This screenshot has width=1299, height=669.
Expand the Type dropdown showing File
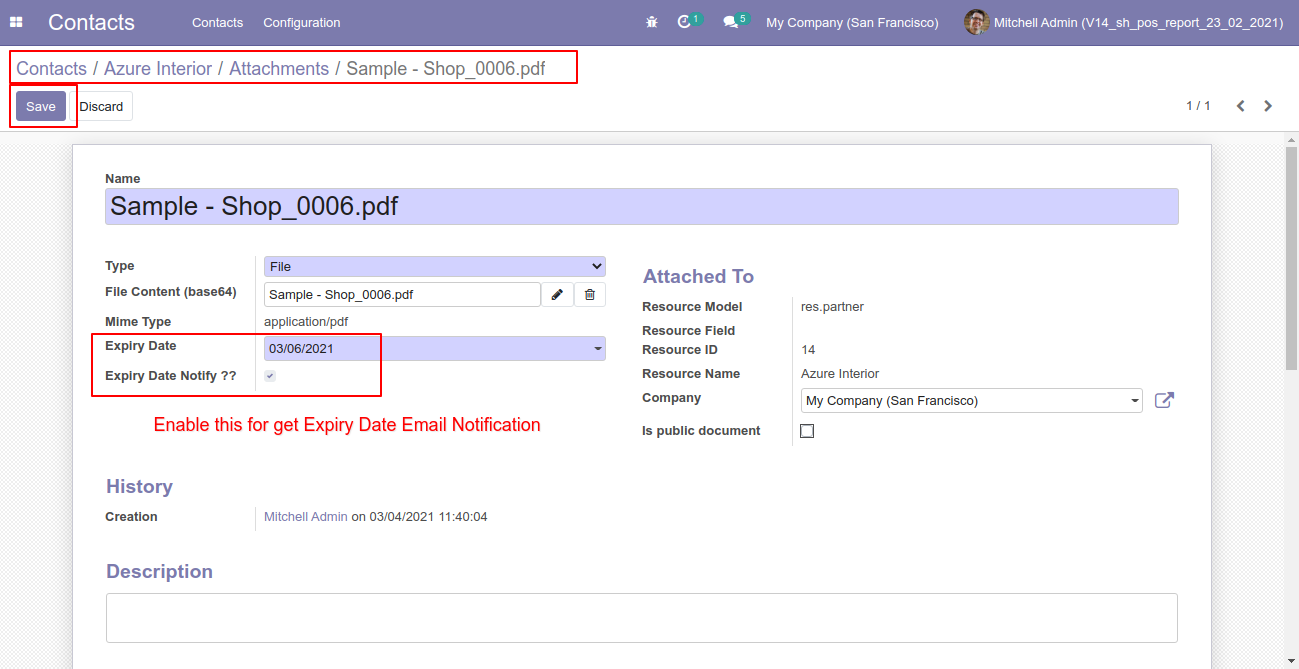[434, 266]
